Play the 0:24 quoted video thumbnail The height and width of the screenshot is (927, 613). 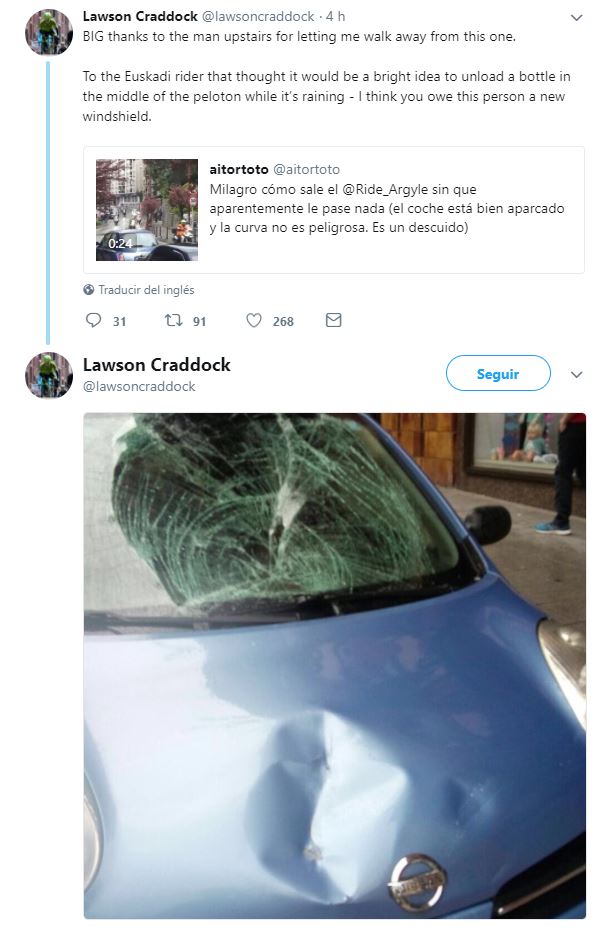[147, 210]
